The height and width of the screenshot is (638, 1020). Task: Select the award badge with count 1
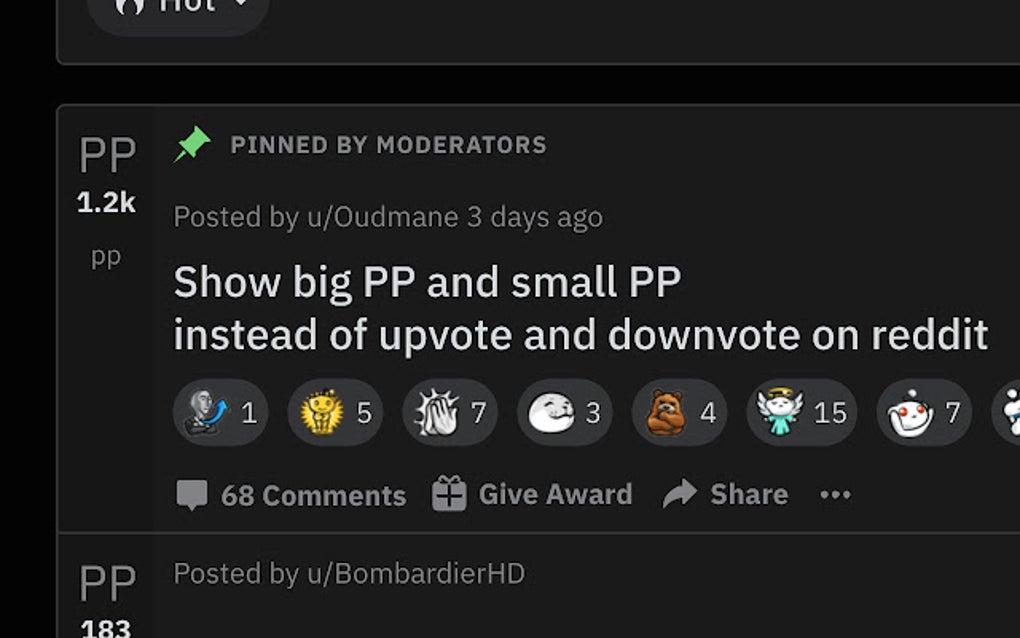click(221, 412)
